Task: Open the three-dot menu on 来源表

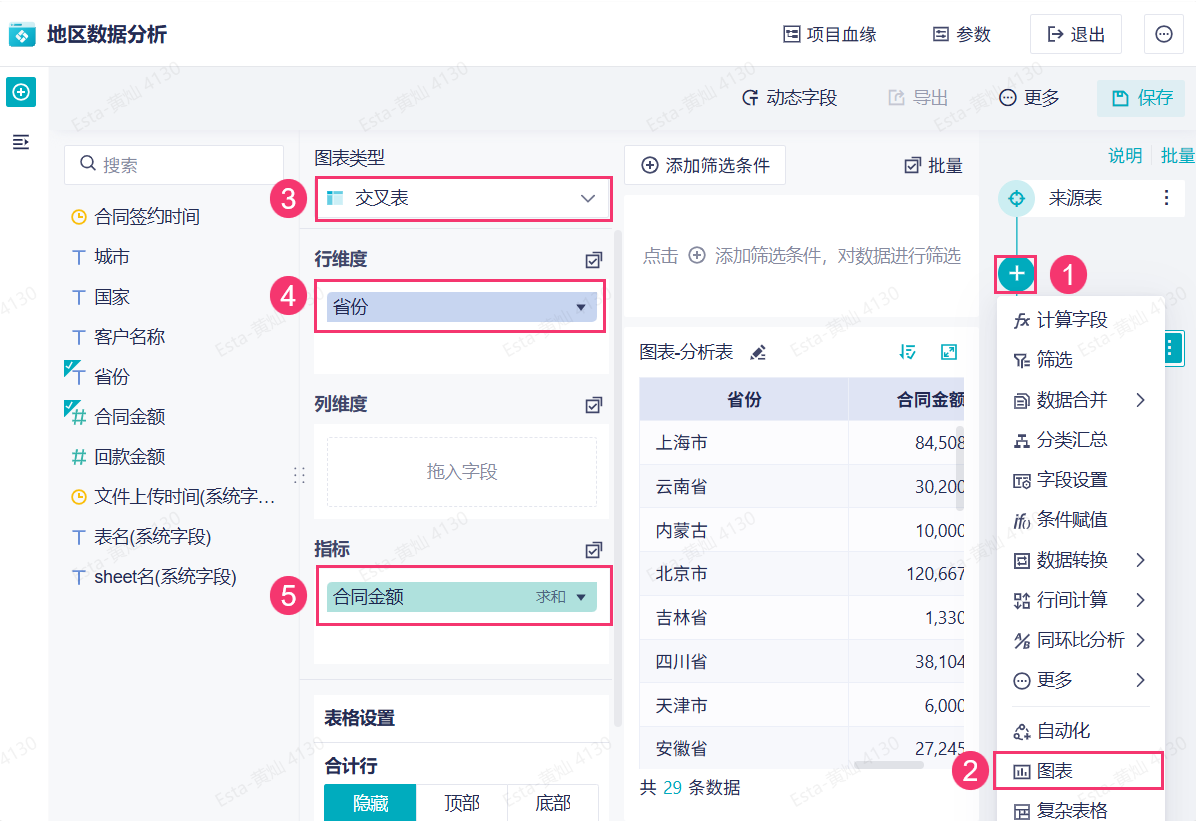Action: click(1166, 198)
